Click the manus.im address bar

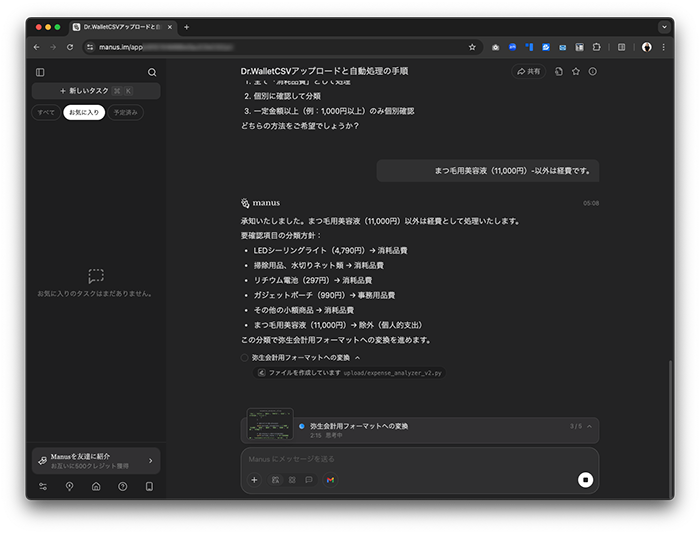[x=281, y=47]
